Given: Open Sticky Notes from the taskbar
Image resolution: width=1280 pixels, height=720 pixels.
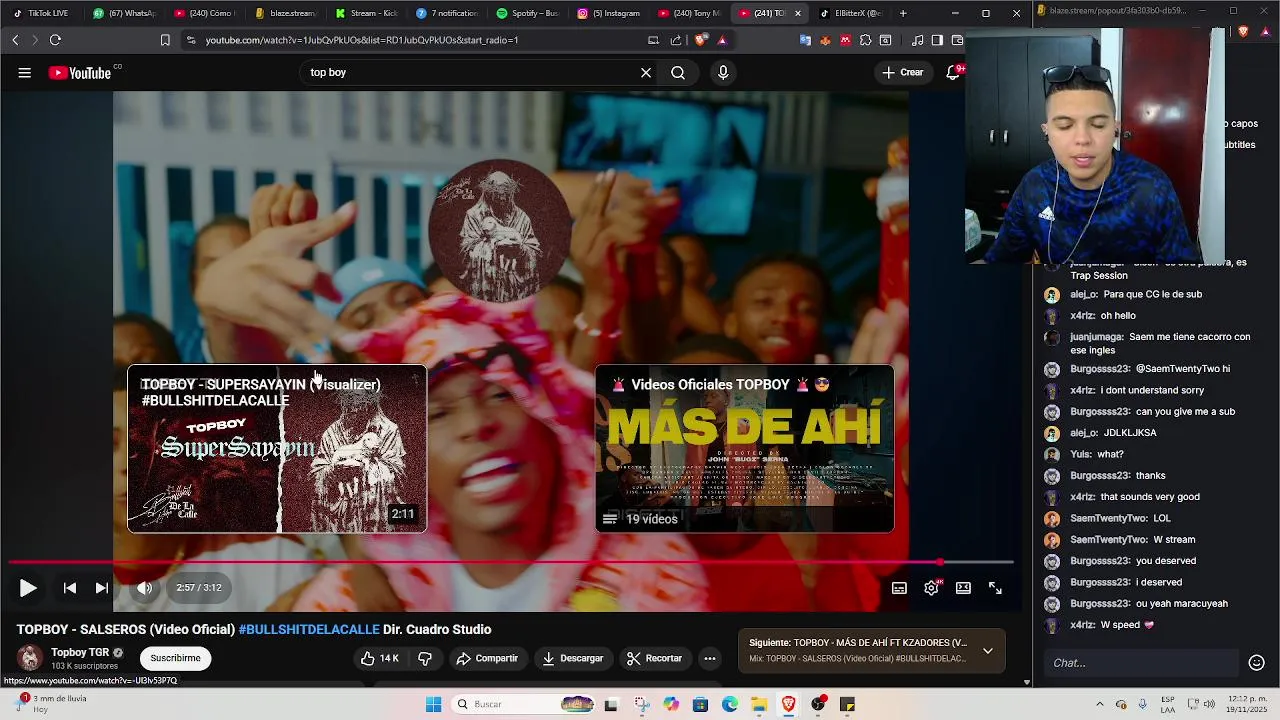Looking at the screenshot, I should click(848, 704).
